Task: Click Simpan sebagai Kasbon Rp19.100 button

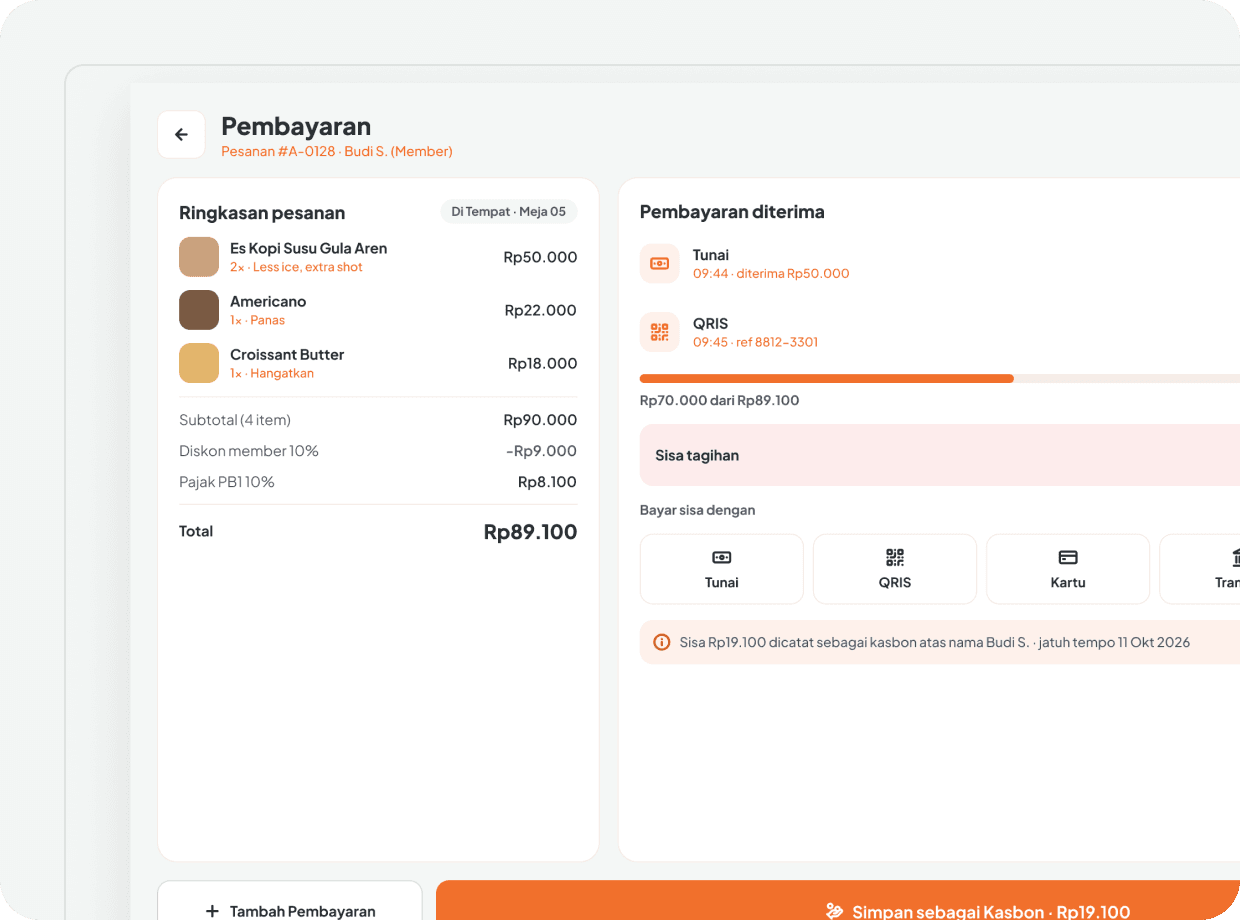Action: coord(838,901)
